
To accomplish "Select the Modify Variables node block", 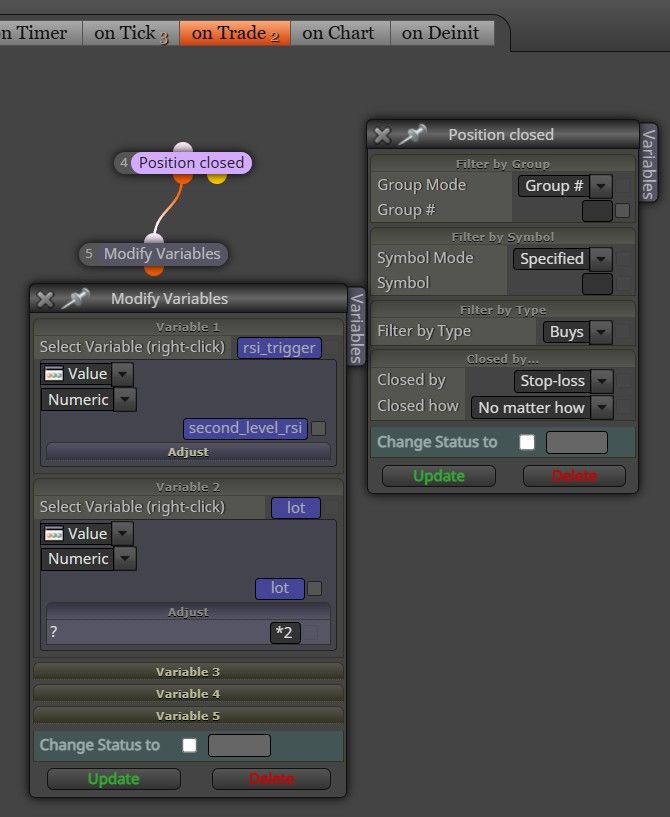I will pos(154,254).
